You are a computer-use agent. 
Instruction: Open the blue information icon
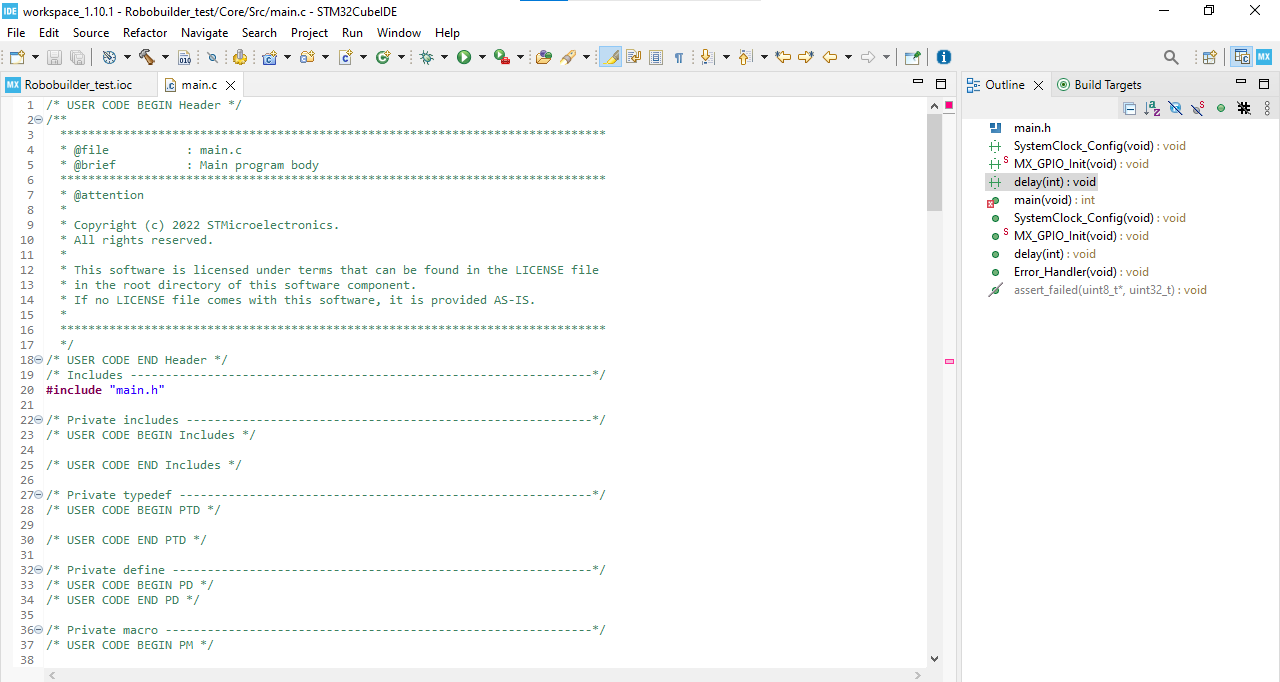click(943, 57)
